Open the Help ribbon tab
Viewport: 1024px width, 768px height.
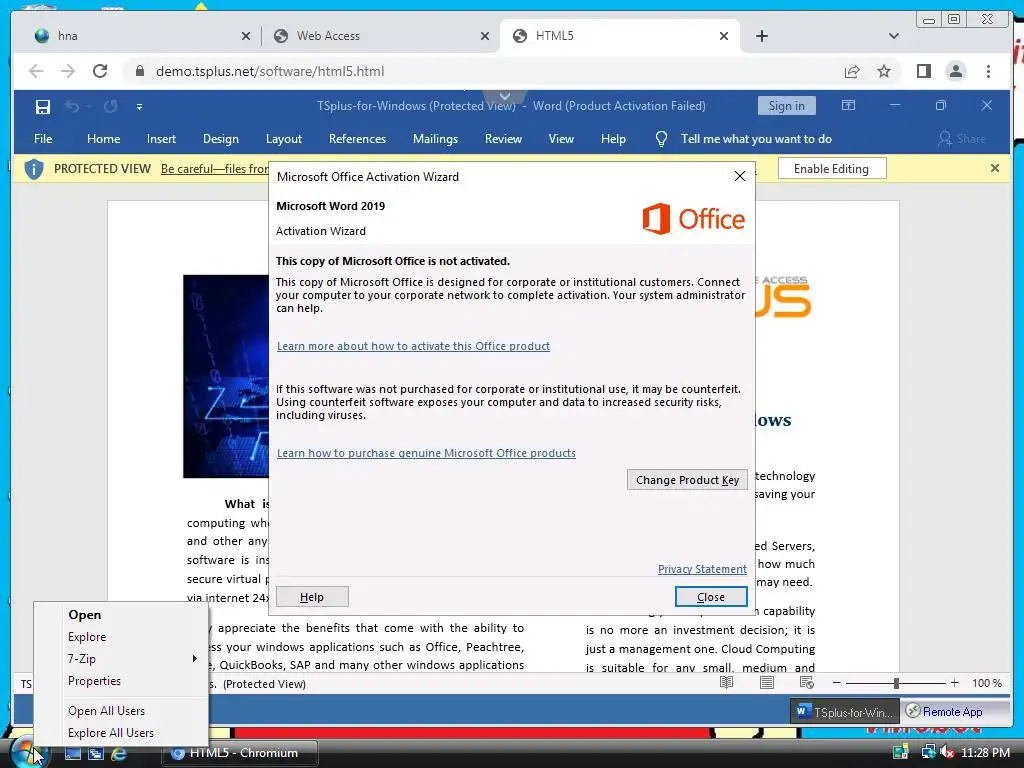pos(613,138)
